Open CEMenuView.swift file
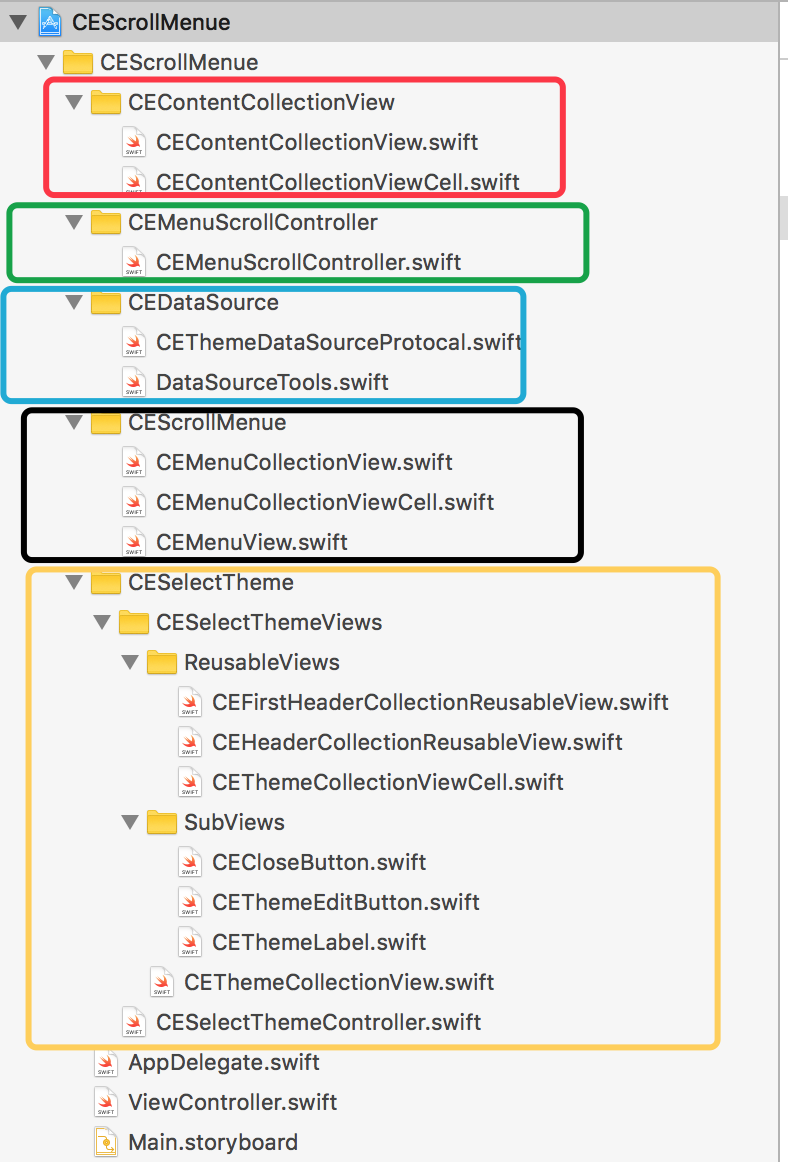Screen dimensions: 788x1162 pyautogui.click(x=251, y=542)
